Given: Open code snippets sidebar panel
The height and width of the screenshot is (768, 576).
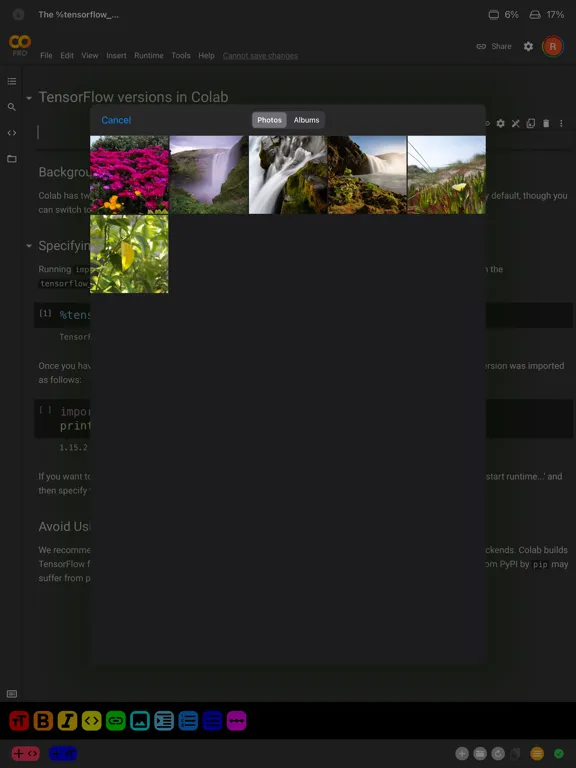Looking at the screenshot, I should click(12, 133).
